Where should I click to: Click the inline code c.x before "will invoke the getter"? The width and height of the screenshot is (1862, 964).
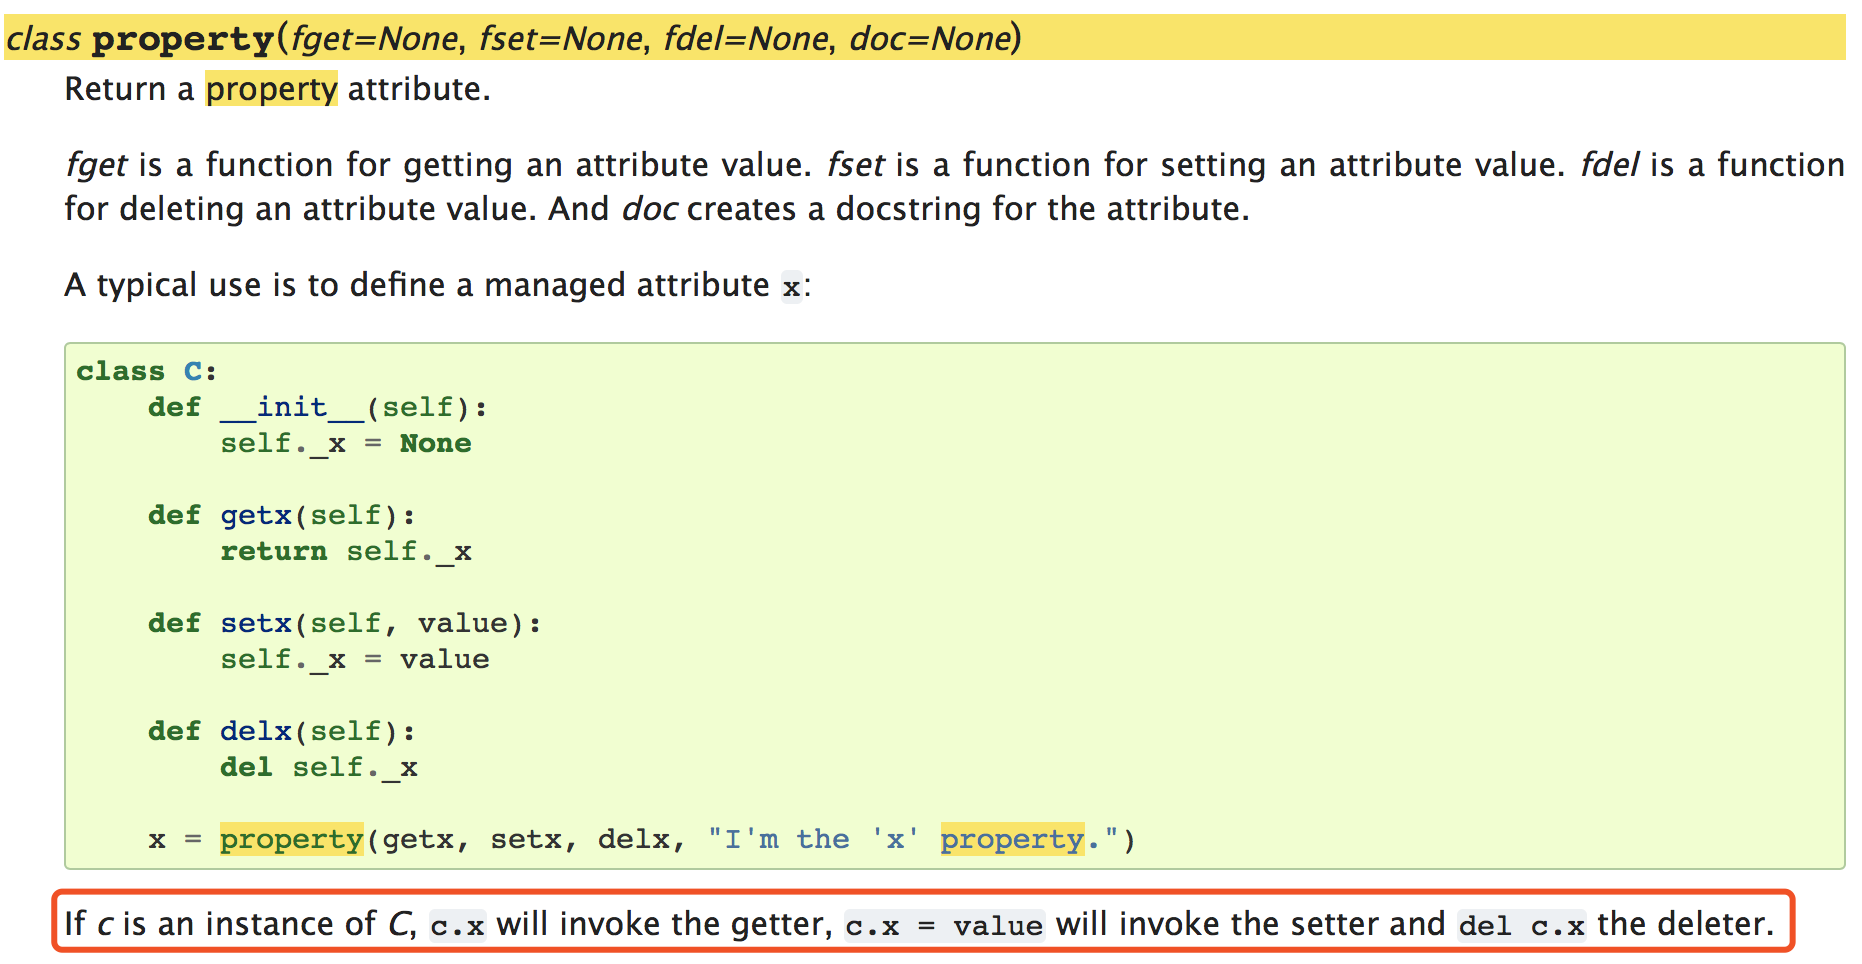[457, 926]
